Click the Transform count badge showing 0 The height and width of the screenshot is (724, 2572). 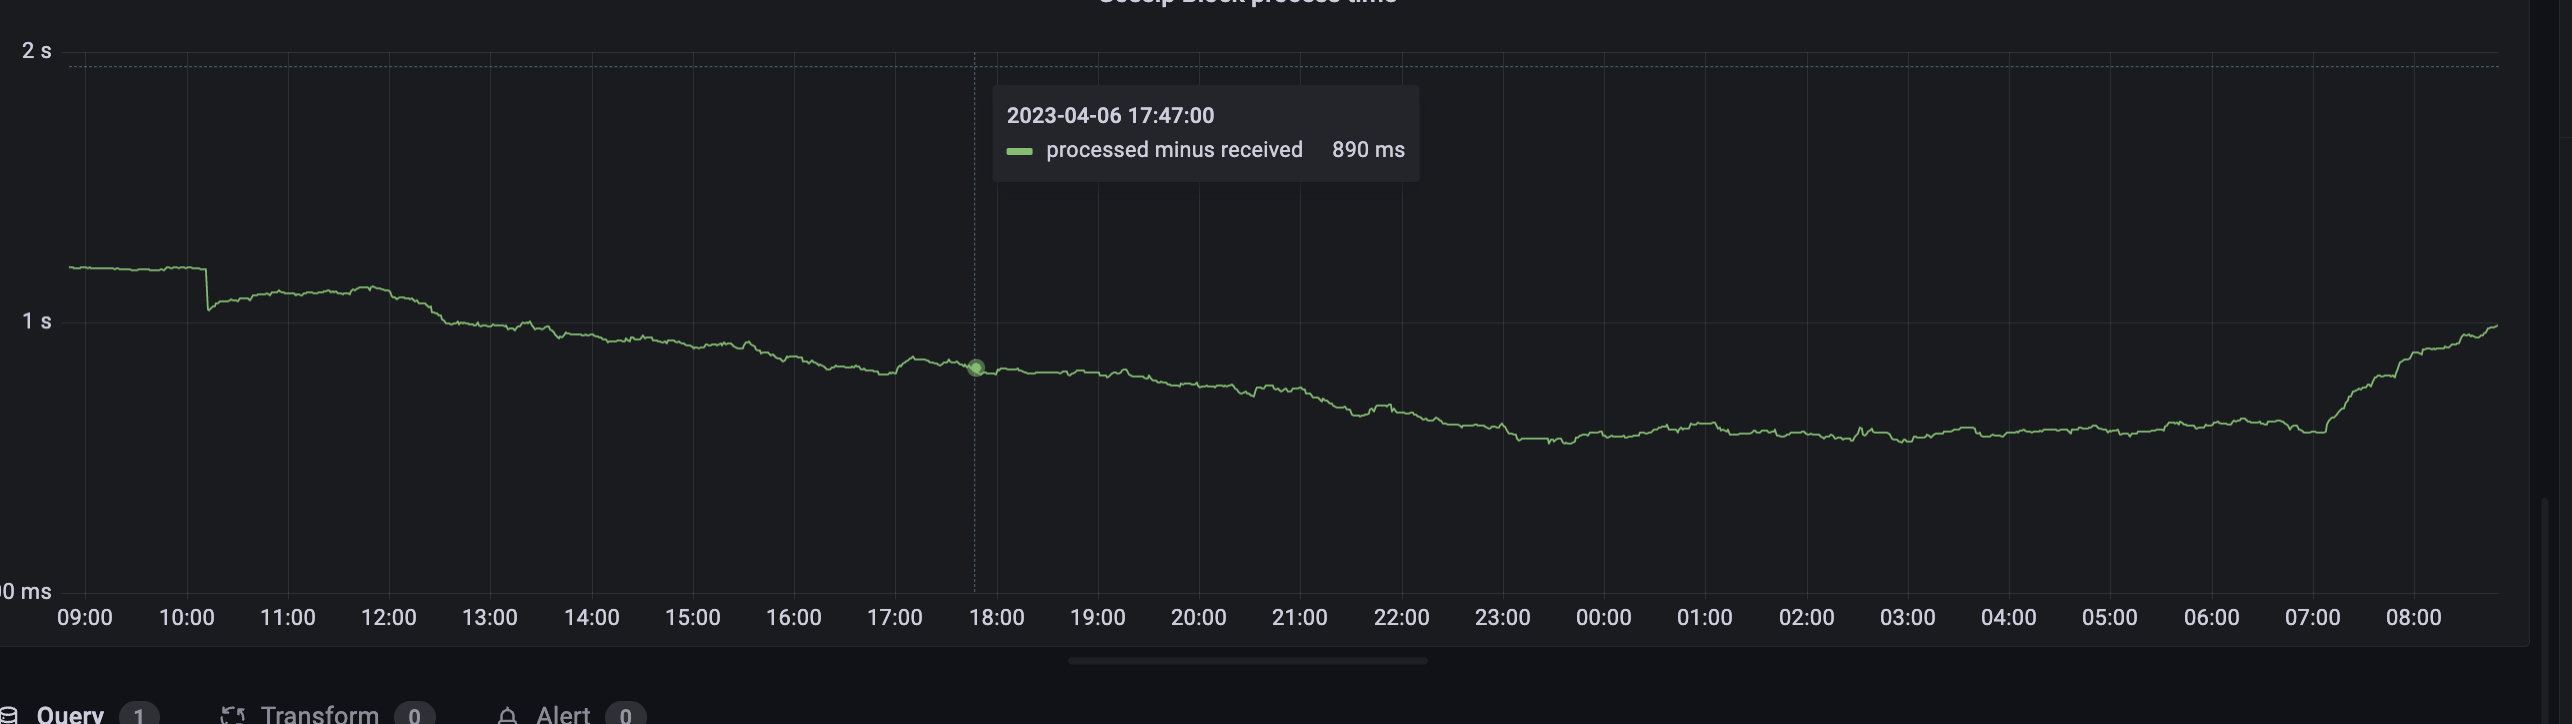click(x=414, y=715)
